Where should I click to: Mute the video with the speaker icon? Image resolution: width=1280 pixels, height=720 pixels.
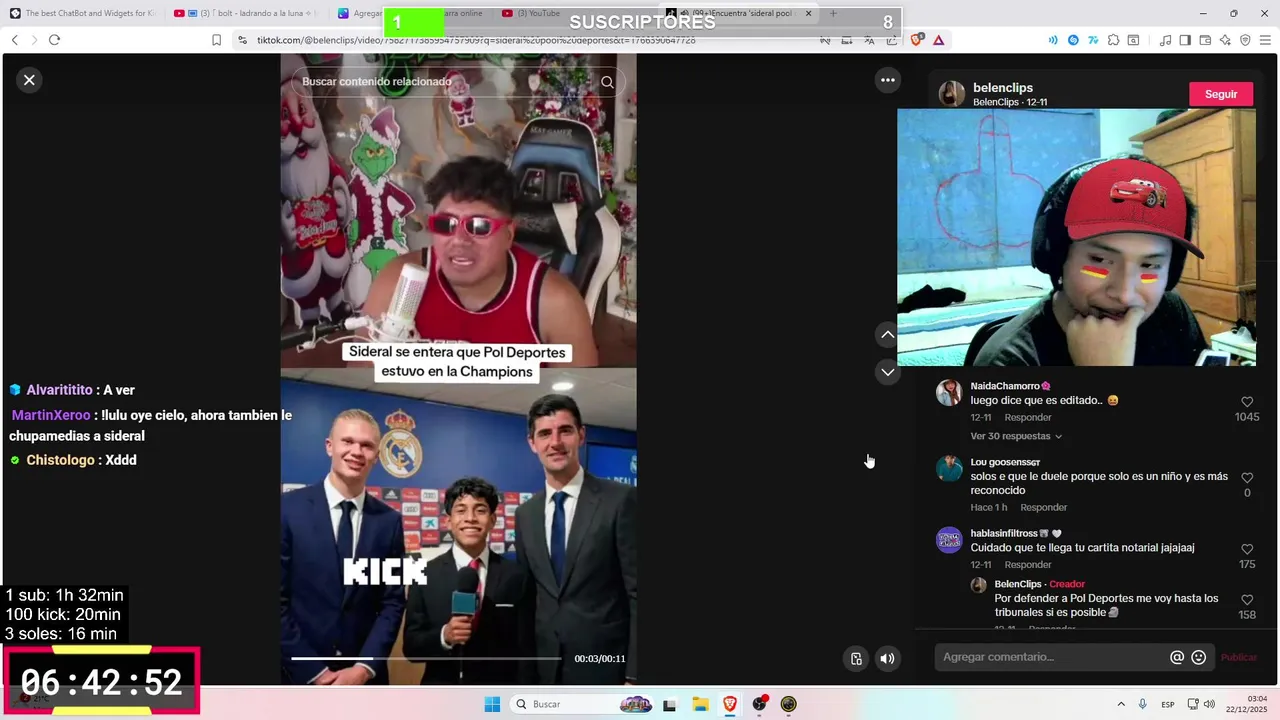887,658
